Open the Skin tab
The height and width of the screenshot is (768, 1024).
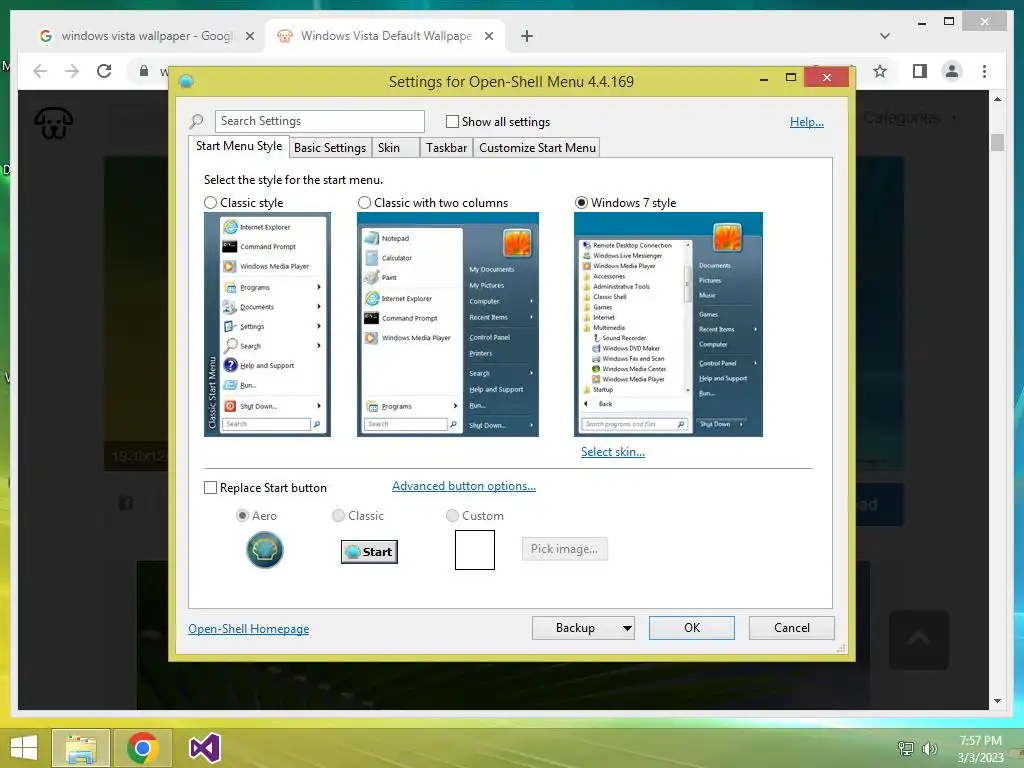[x=395, y=148]
